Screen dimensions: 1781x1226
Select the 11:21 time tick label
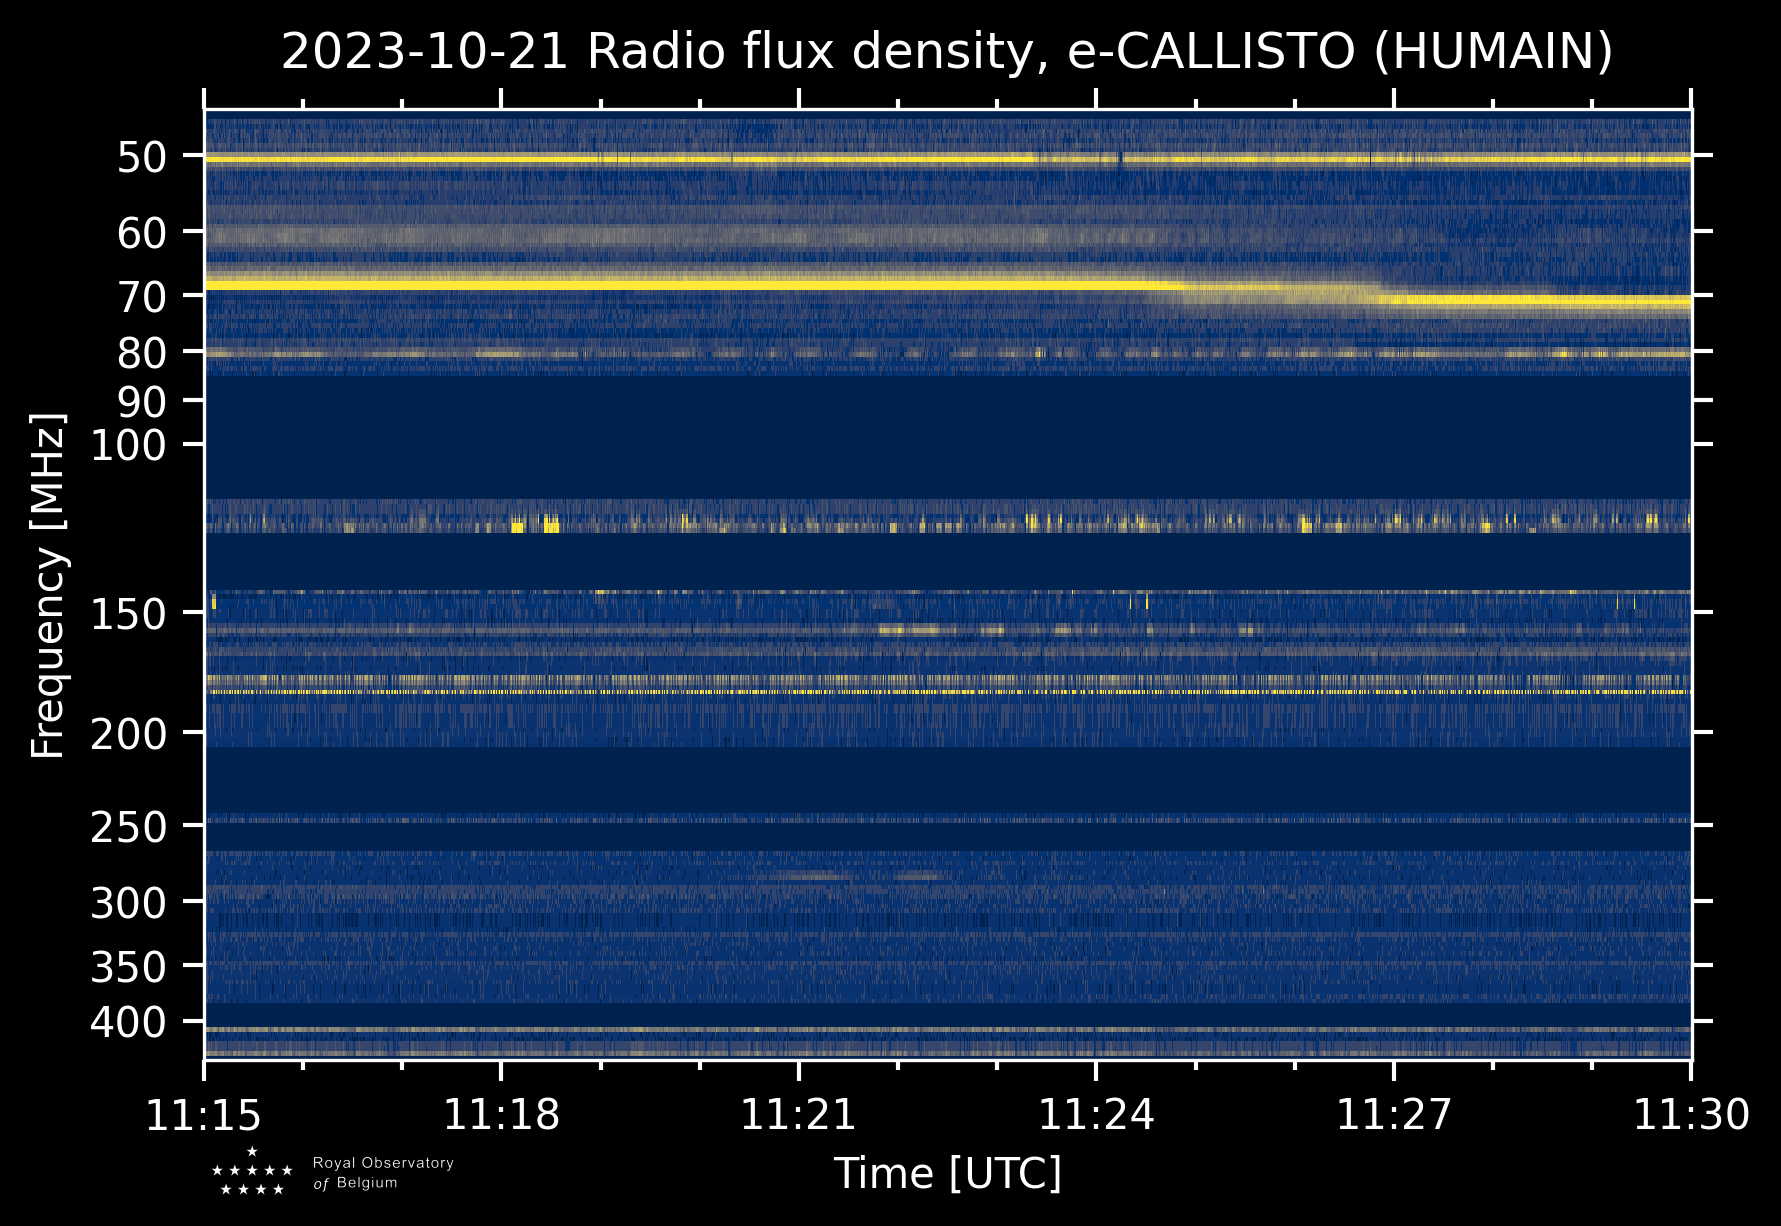coord(798,1115)
